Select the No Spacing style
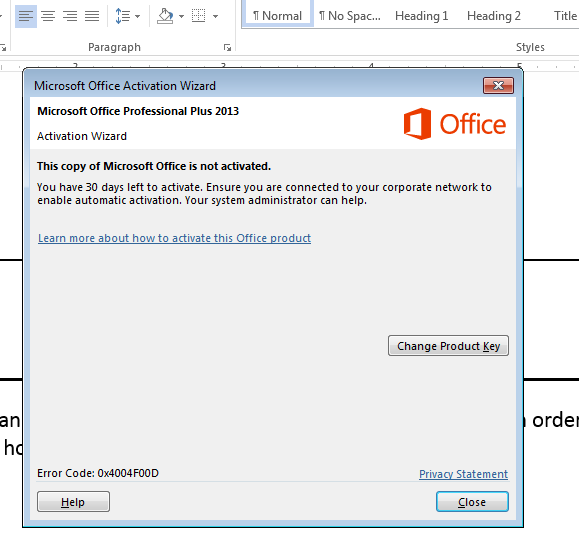Screen dimensions: 579x553 (x=350, y=16)
